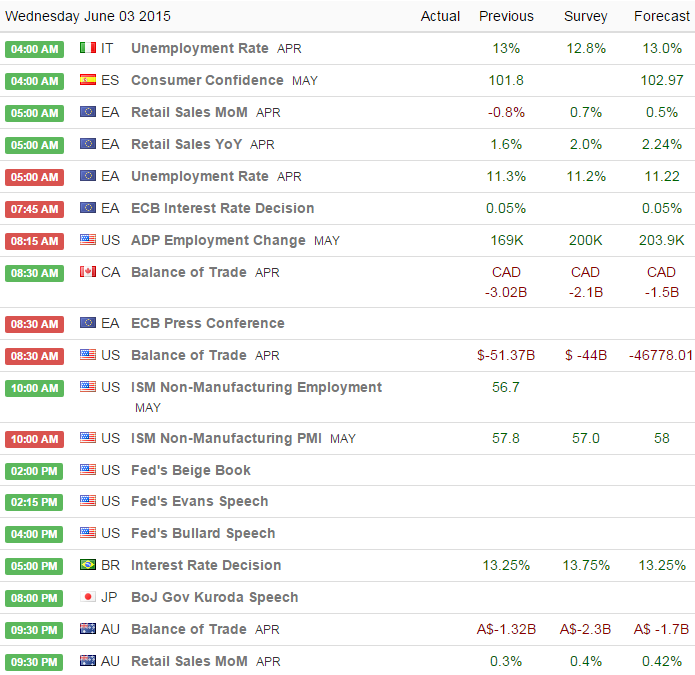Click the Japan flag icon
This screenshot has height=675, width=695.
[87, 597]
